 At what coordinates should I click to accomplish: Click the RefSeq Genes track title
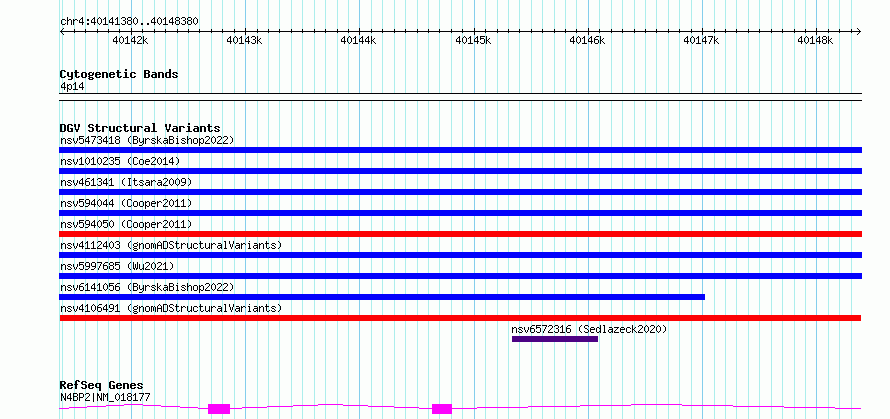click(102, 386)
